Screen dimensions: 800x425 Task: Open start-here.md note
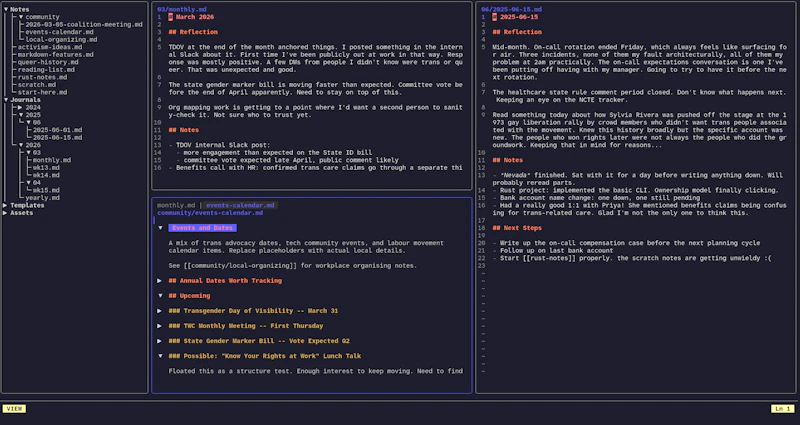[42, 92]
